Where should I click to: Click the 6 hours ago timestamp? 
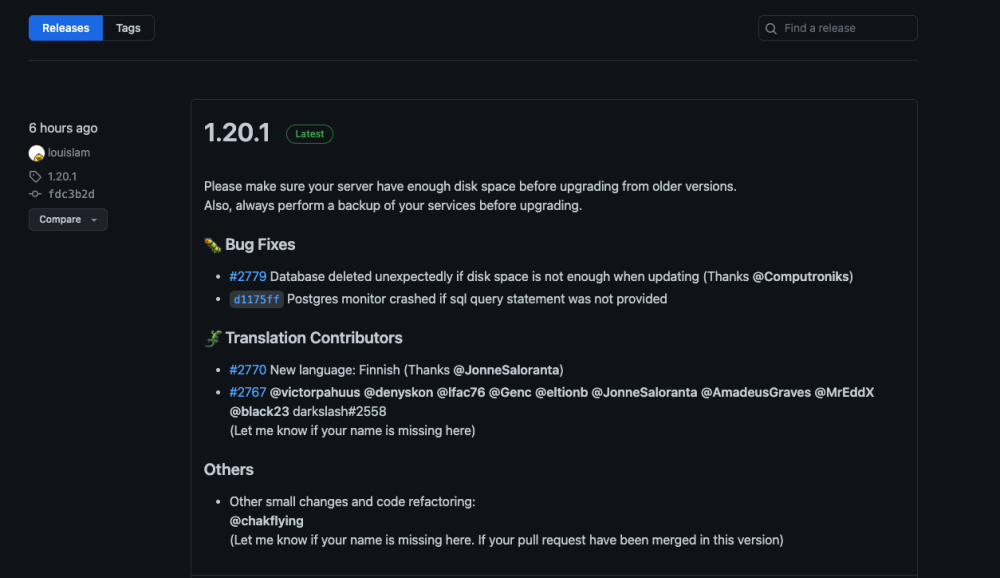point(63,128)
